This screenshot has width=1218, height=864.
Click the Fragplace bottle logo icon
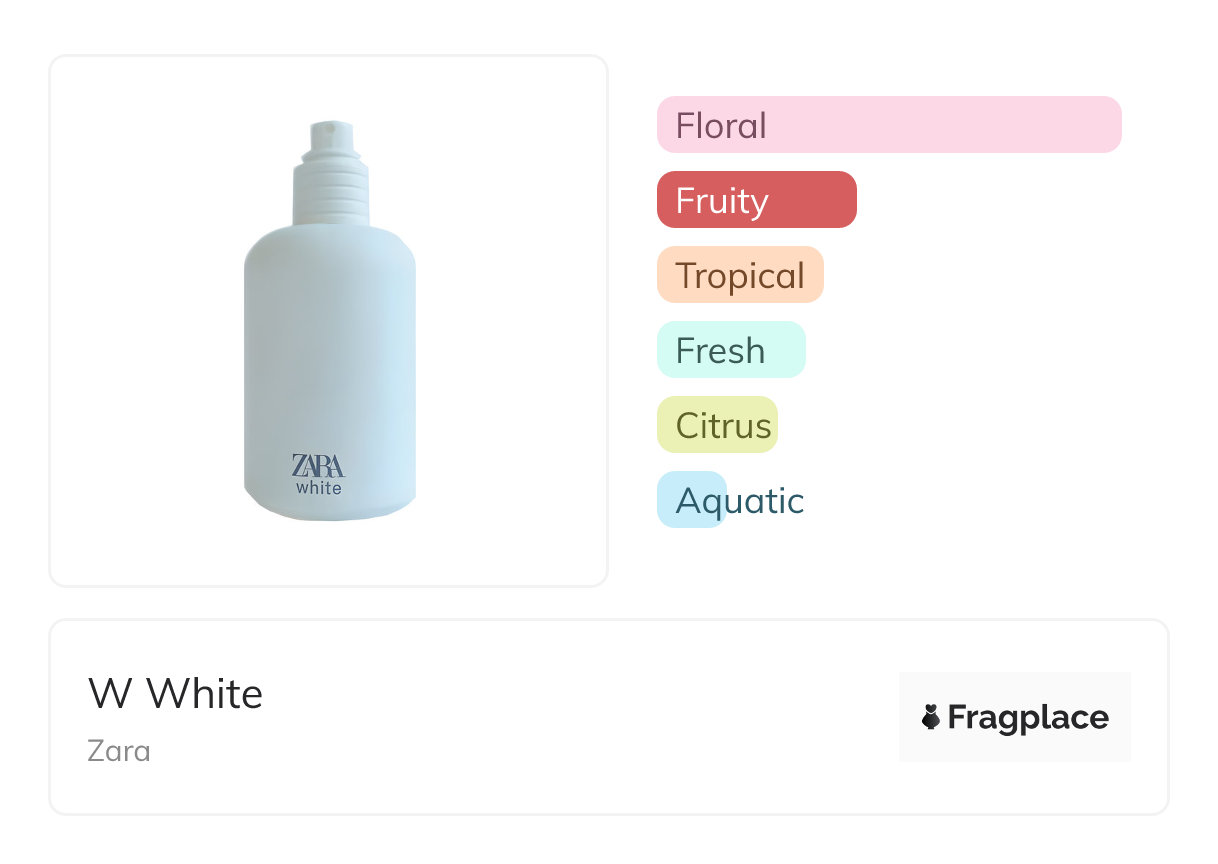coord(931,717)
